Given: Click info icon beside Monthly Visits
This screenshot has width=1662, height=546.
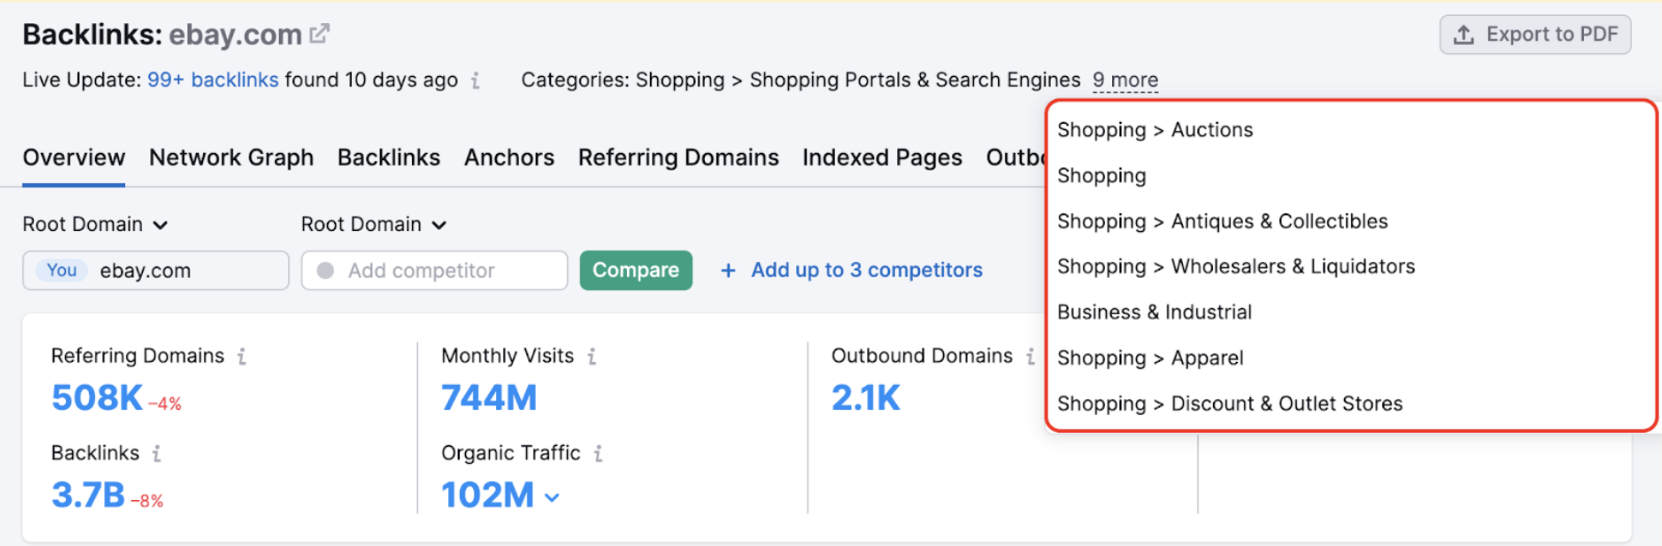Looking at the screenshot, I should click(592, 356).
